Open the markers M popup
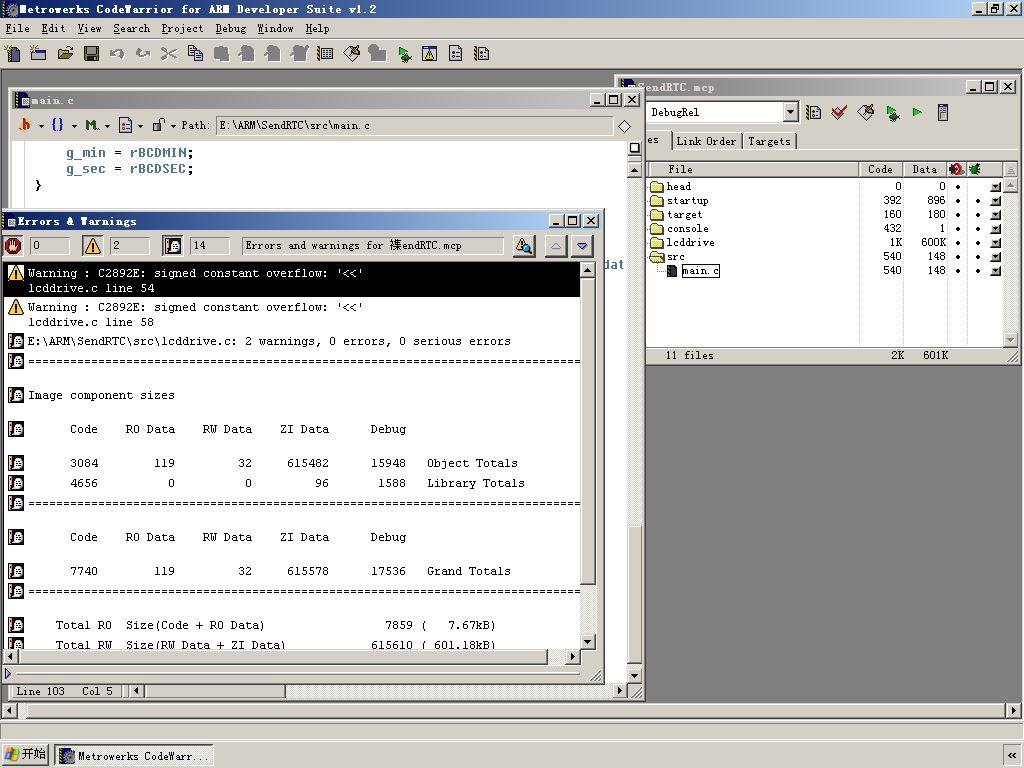The image size is (1024, 768). tap(97, 125)
